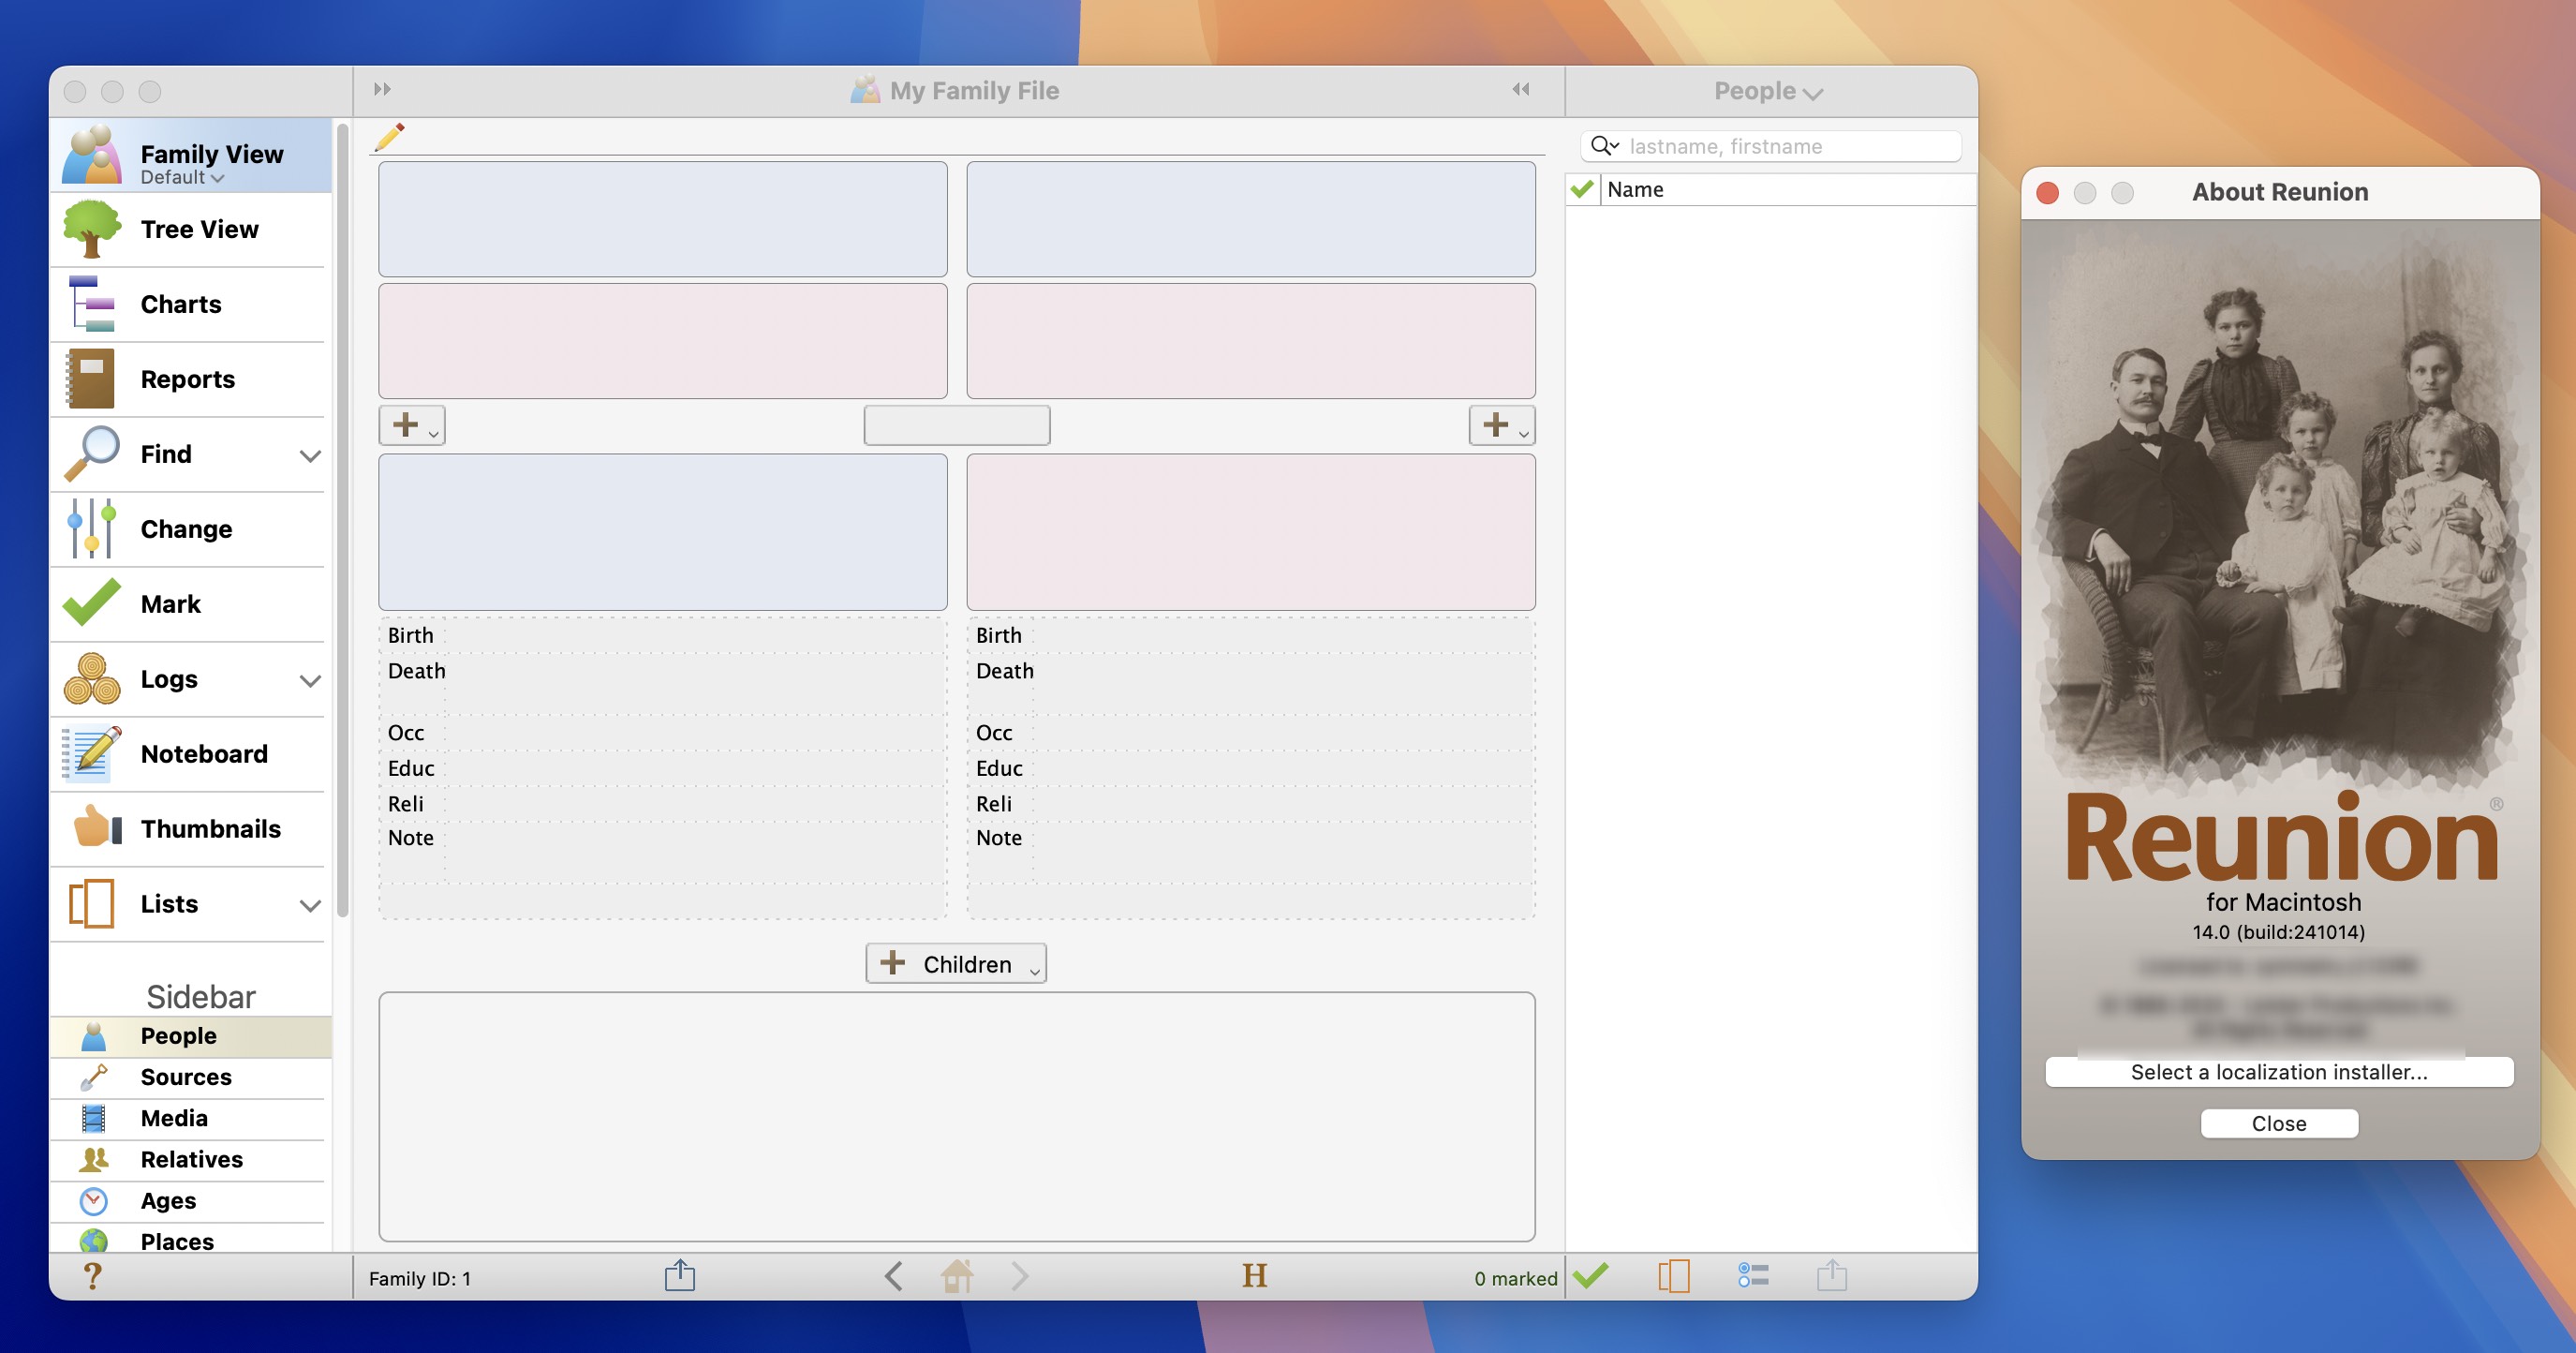The width and height of the screenshot is (2576, 1353).
Task: Select the Charts panel icon
Action: [x=90, y=302]
